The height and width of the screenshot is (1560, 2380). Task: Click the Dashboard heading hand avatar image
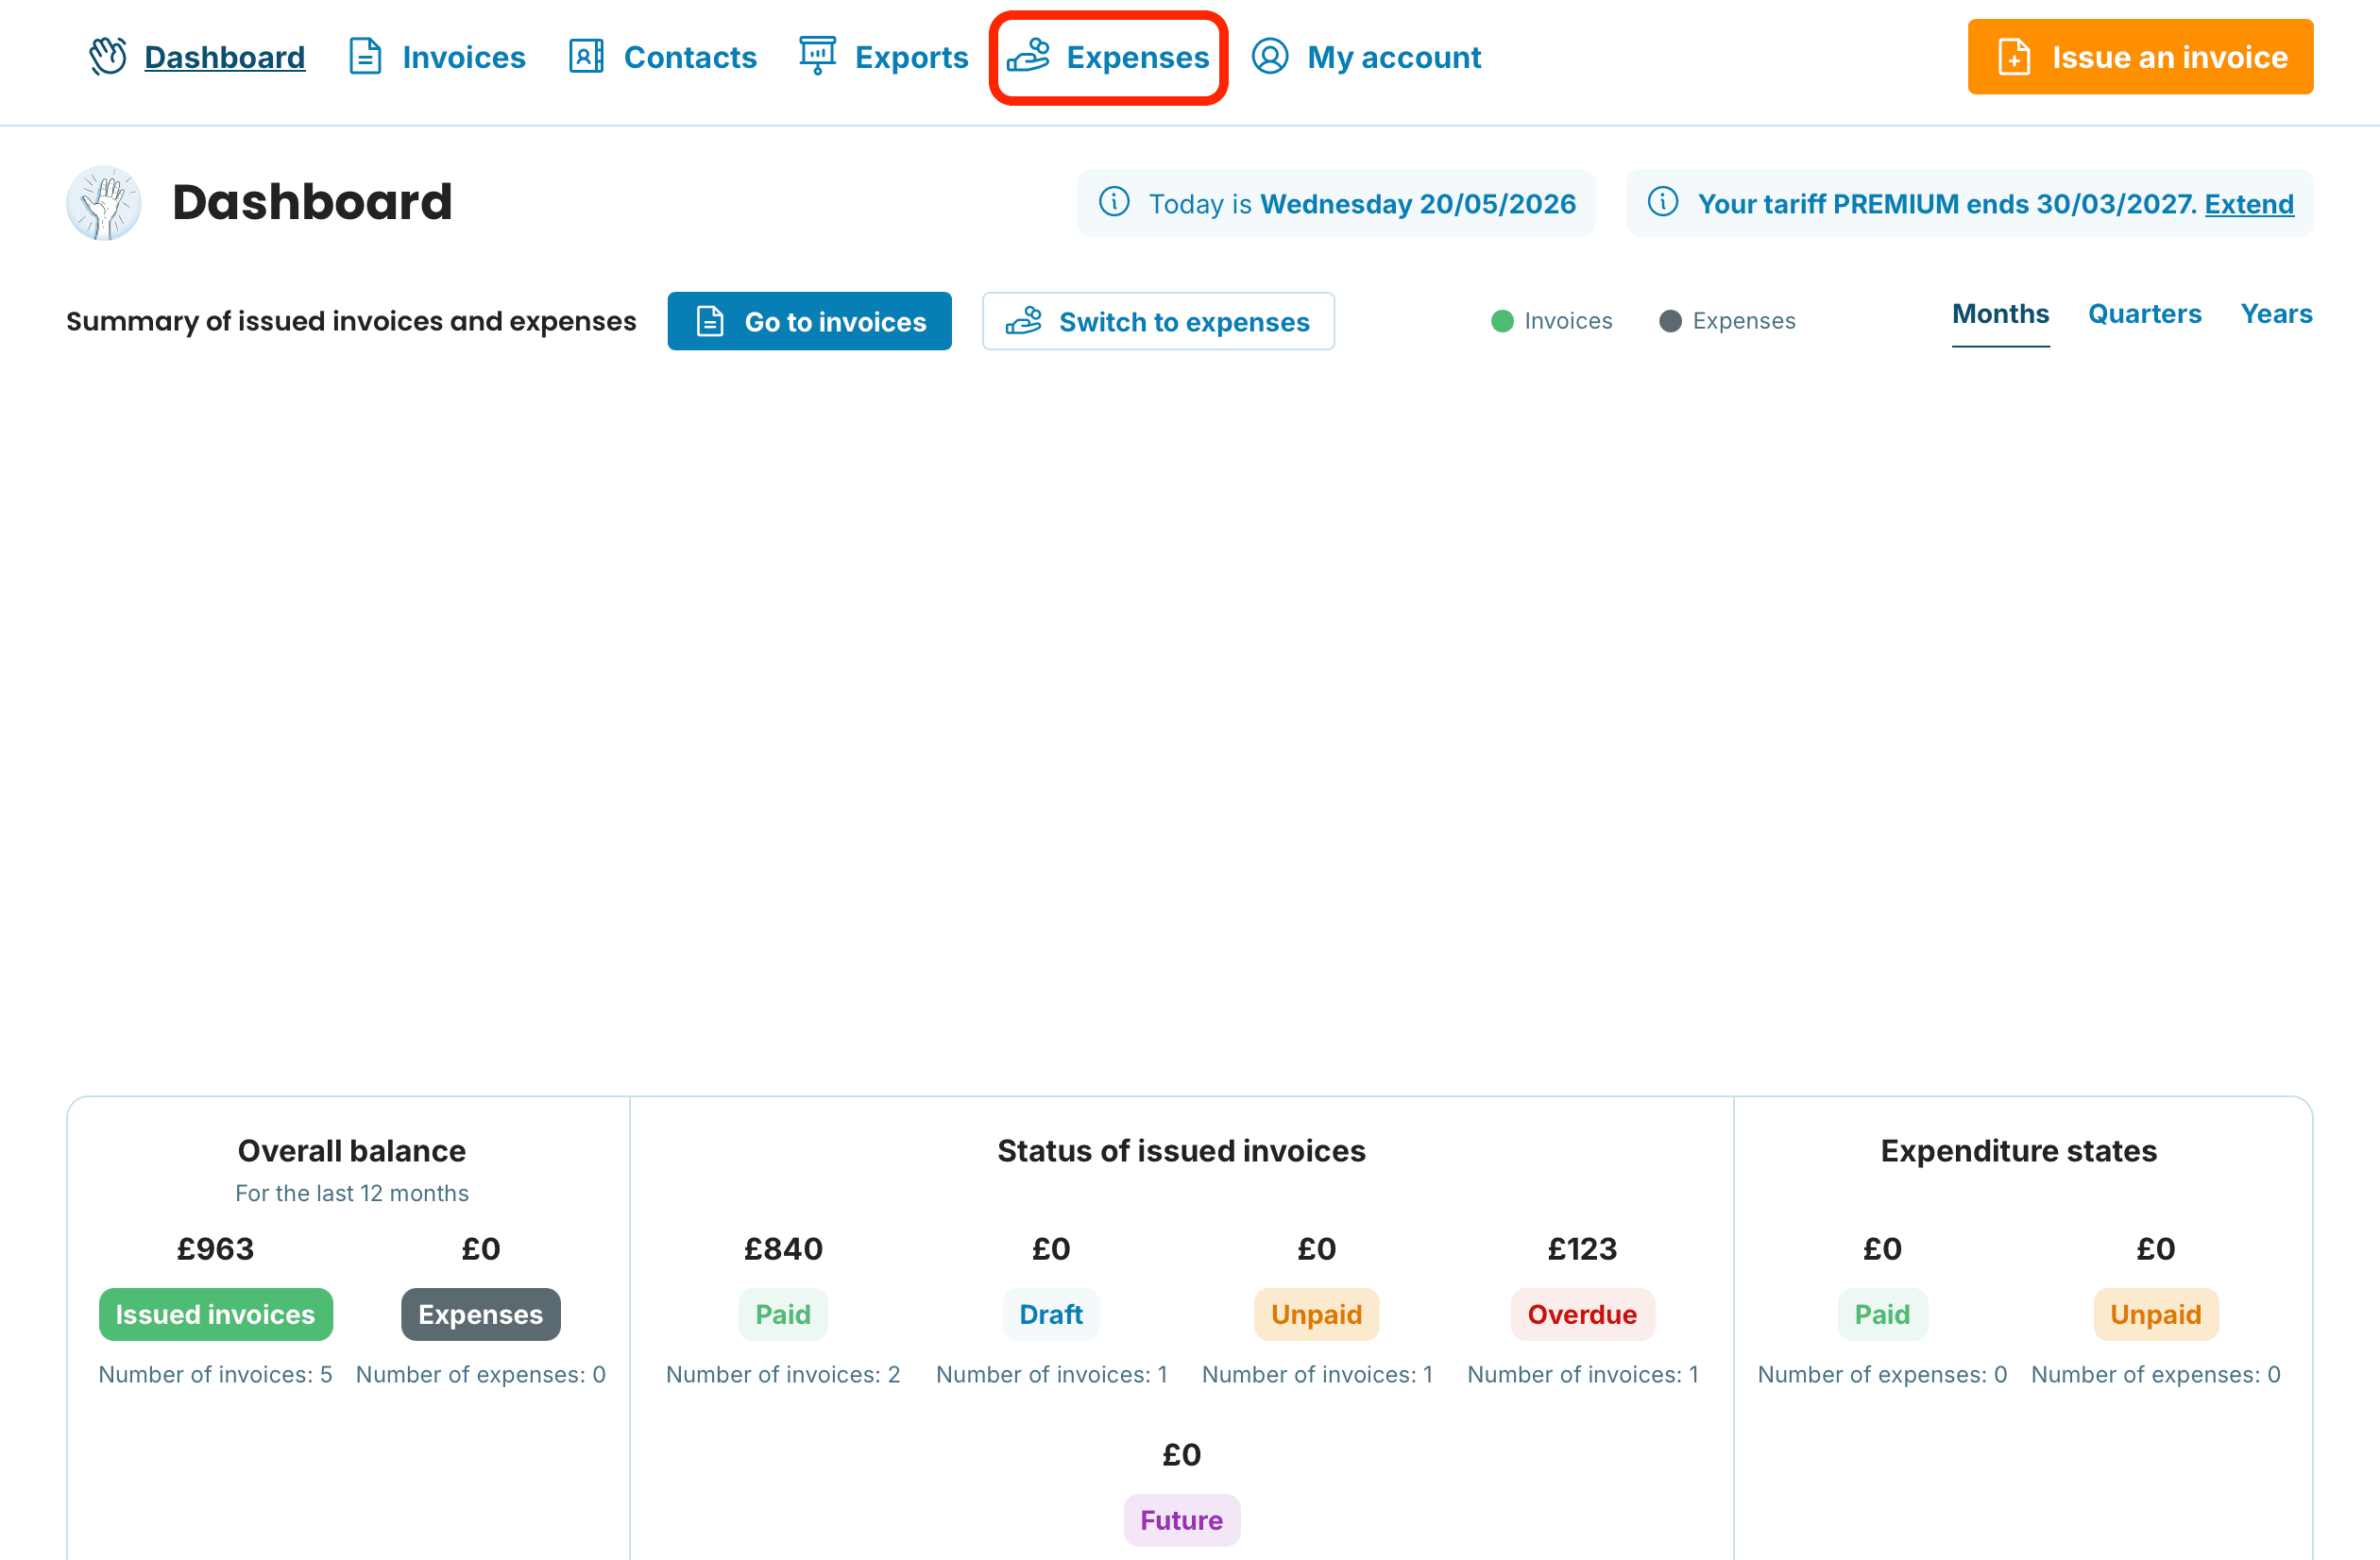click(104, 203)
